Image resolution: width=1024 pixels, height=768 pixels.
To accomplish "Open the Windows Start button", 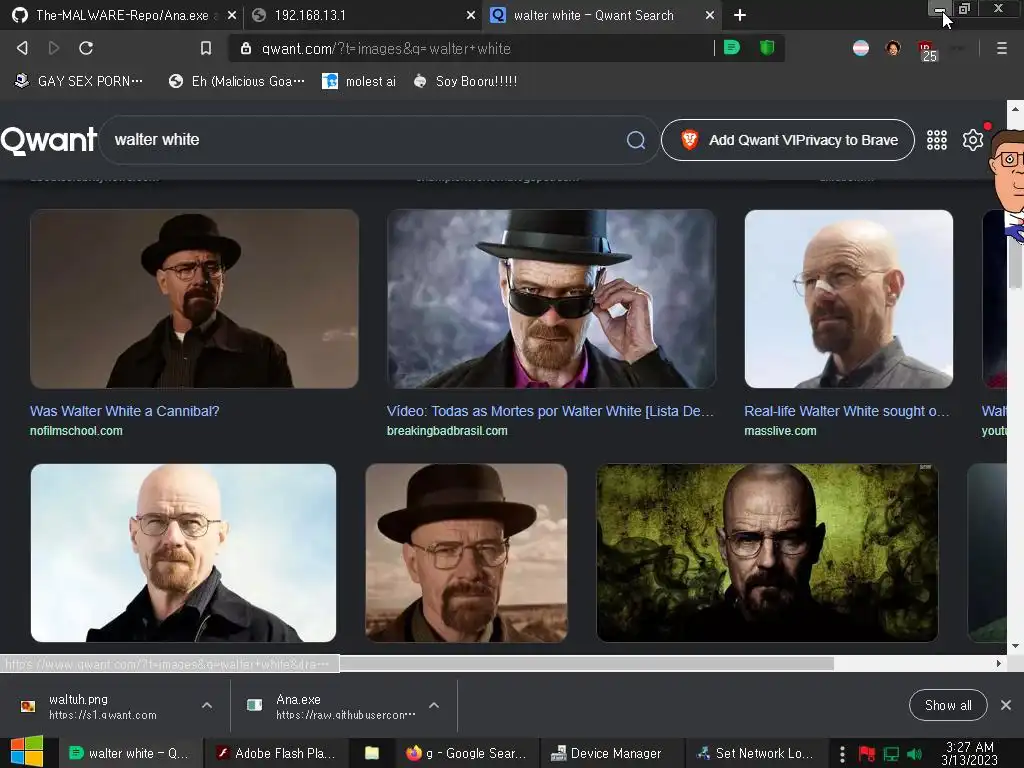I will pyautogui.click(x=27, y=752).
